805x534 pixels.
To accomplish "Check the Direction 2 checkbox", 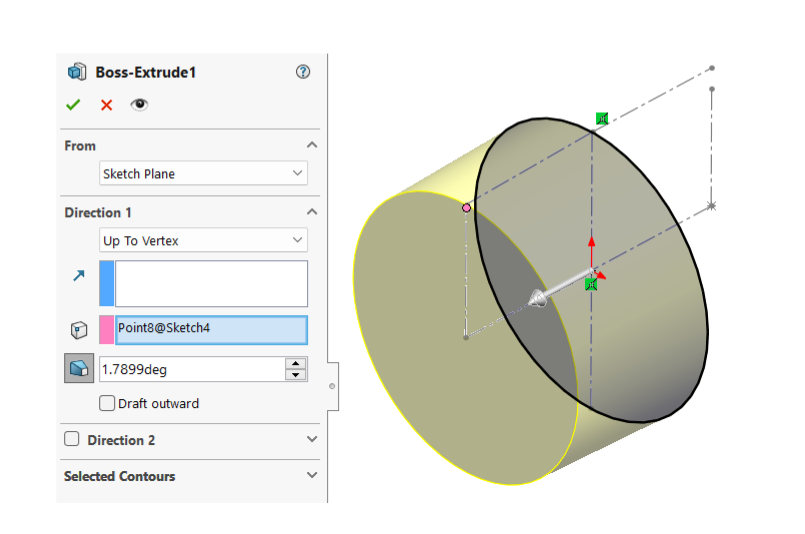I will (72, 440).
